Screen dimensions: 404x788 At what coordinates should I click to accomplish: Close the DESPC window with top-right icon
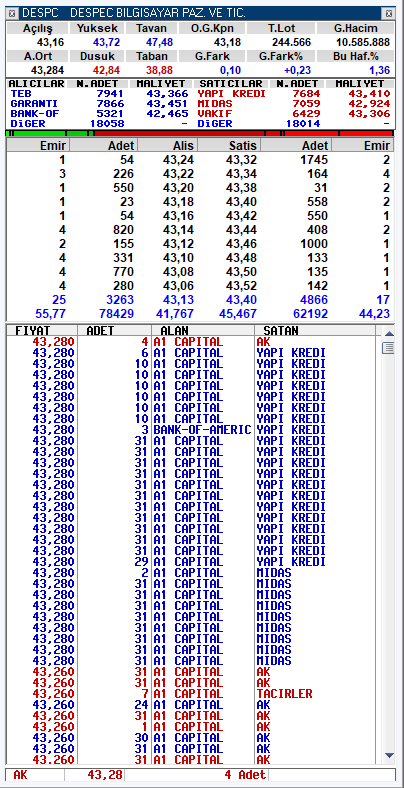pyautogui.click(x=388, y=14)
